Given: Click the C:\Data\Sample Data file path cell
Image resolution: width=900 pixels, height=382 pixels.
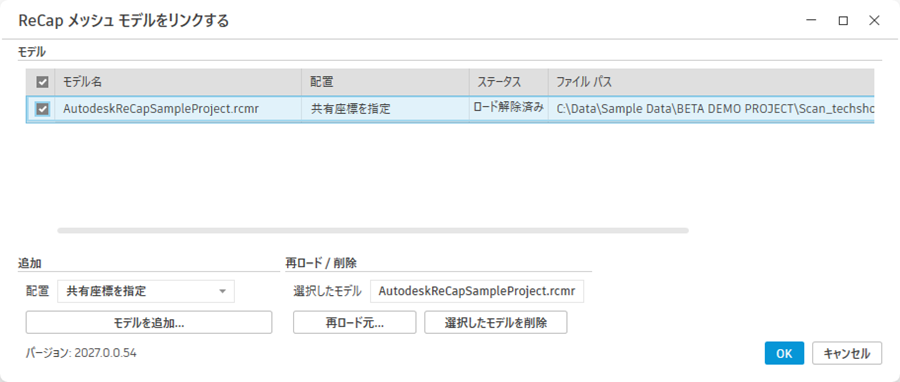Looking at the screenshot, I should (x=711, y=108).
